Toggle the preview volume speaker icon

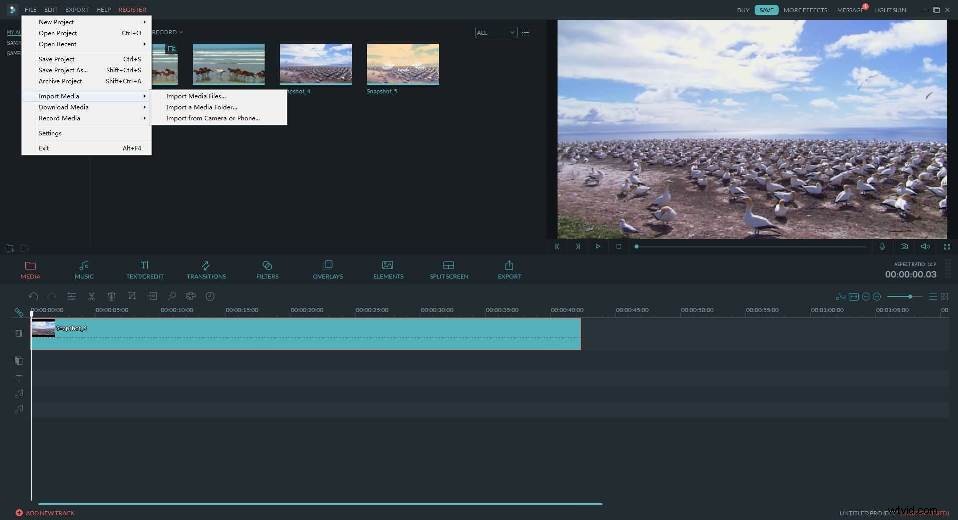tap(925, 246)
